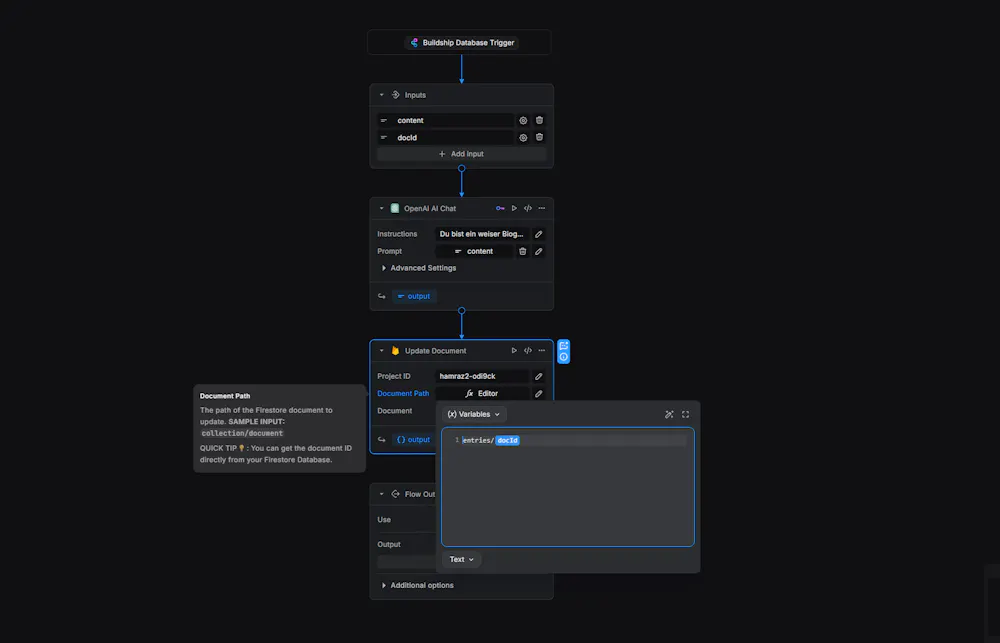Click the OpenAI node output chip
Viewport: 1000px width, 643px height.
(414, 296)
